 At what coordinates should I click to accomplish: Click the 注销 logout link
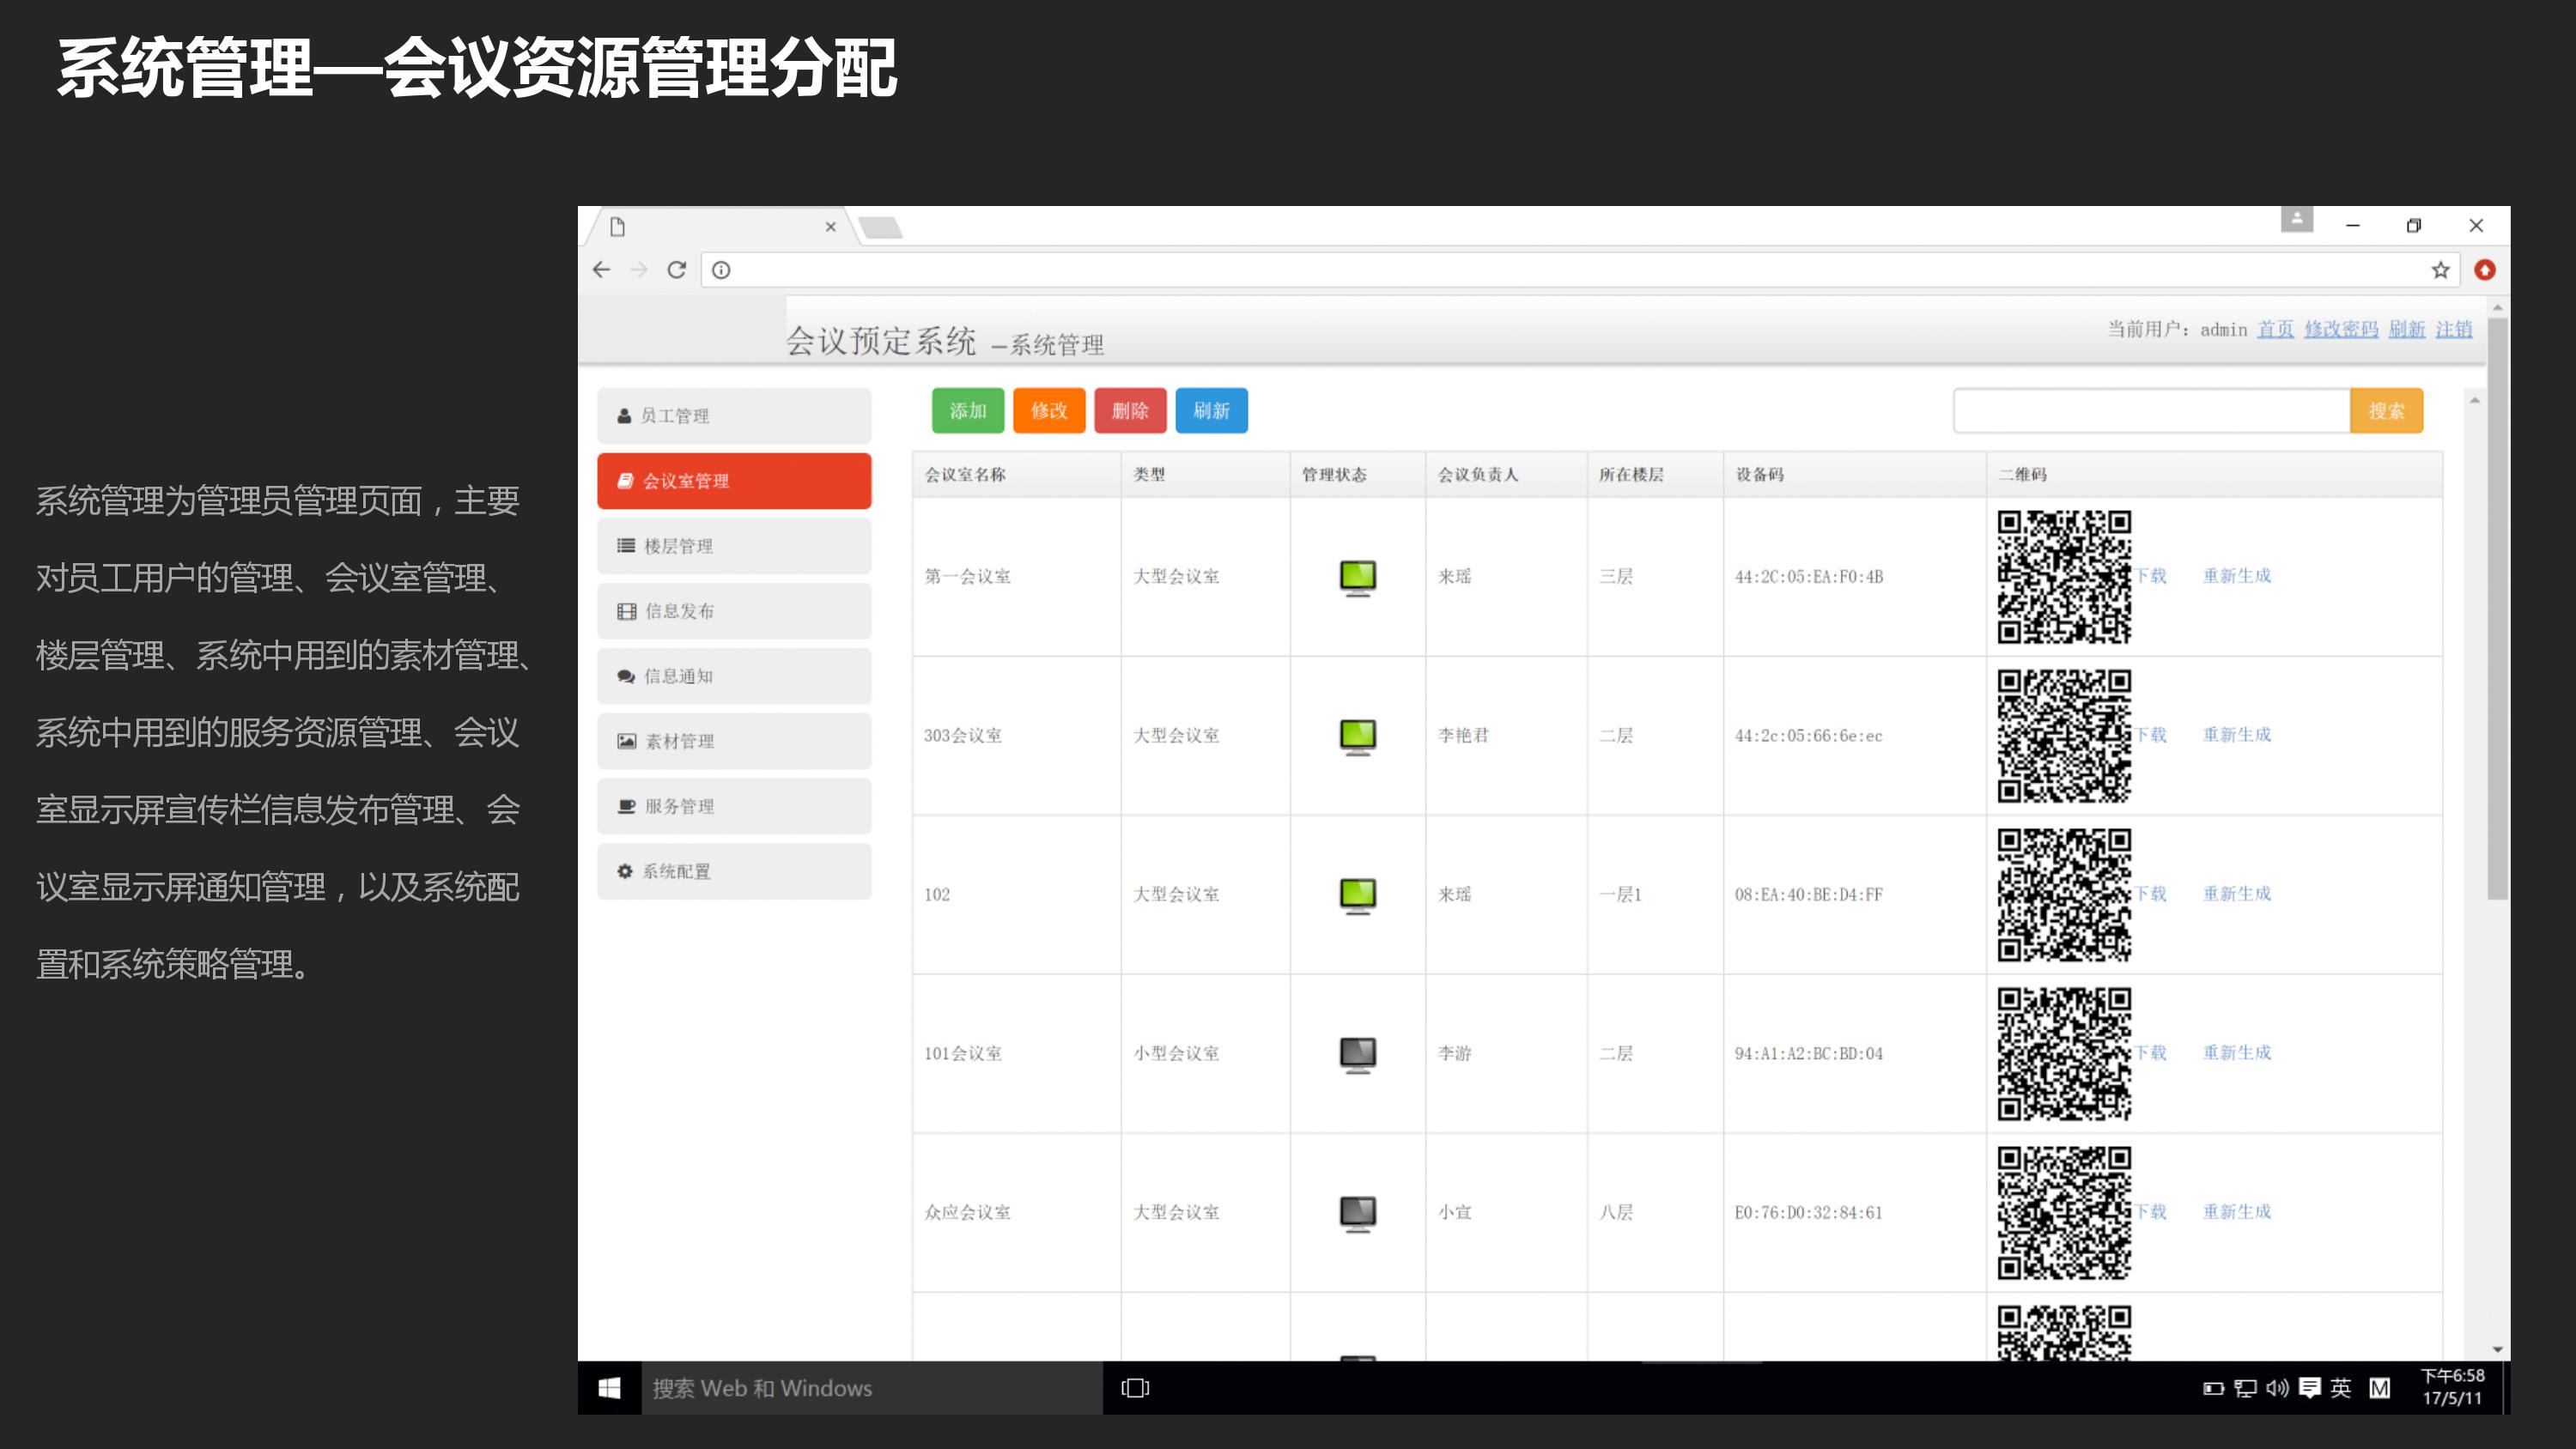pos(2454,329)
